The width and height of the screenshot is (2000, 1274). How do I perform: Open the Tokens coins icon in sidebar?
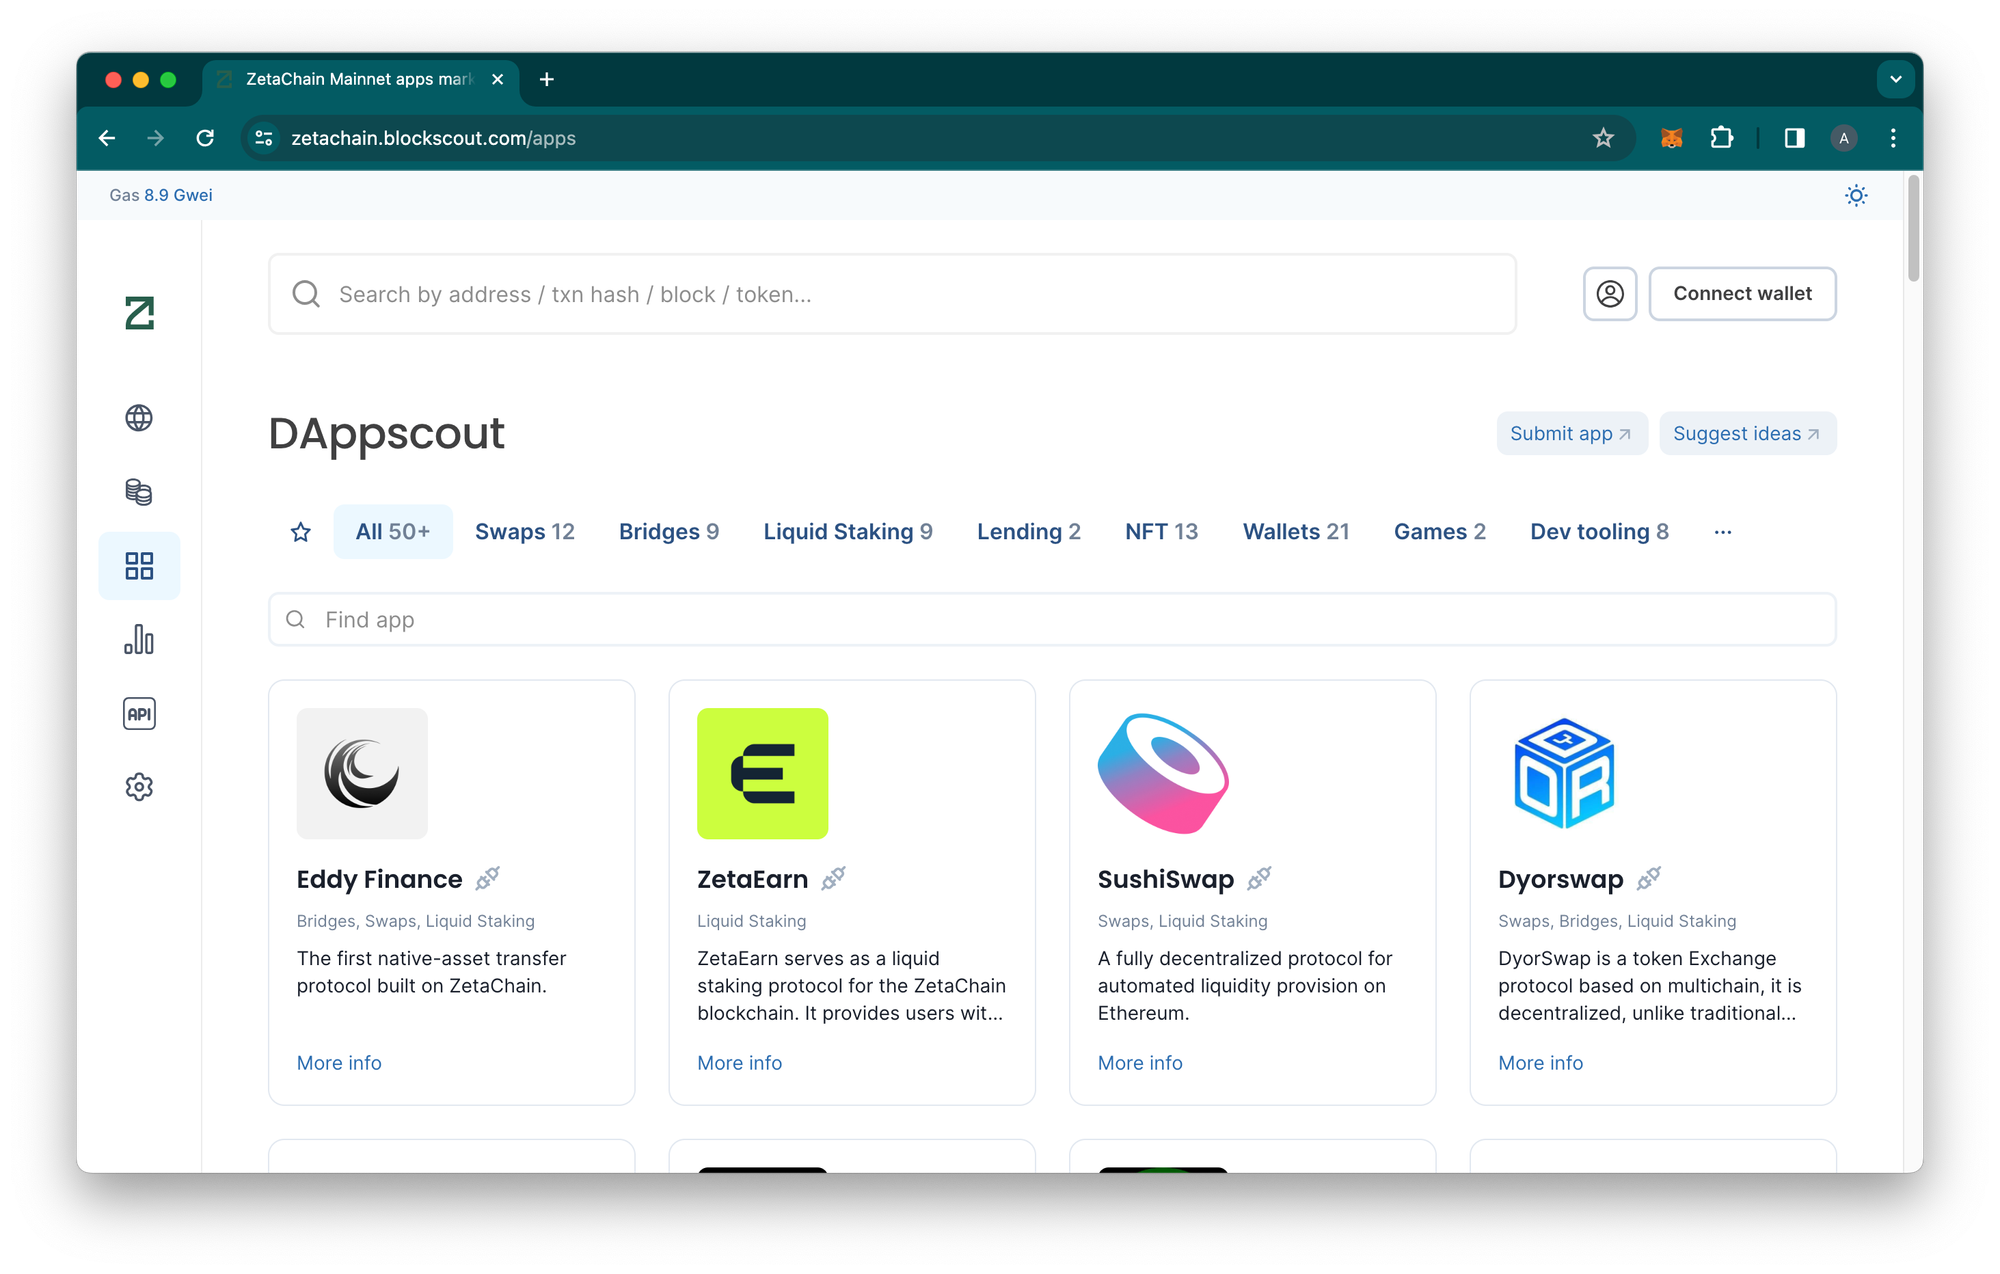139,492
